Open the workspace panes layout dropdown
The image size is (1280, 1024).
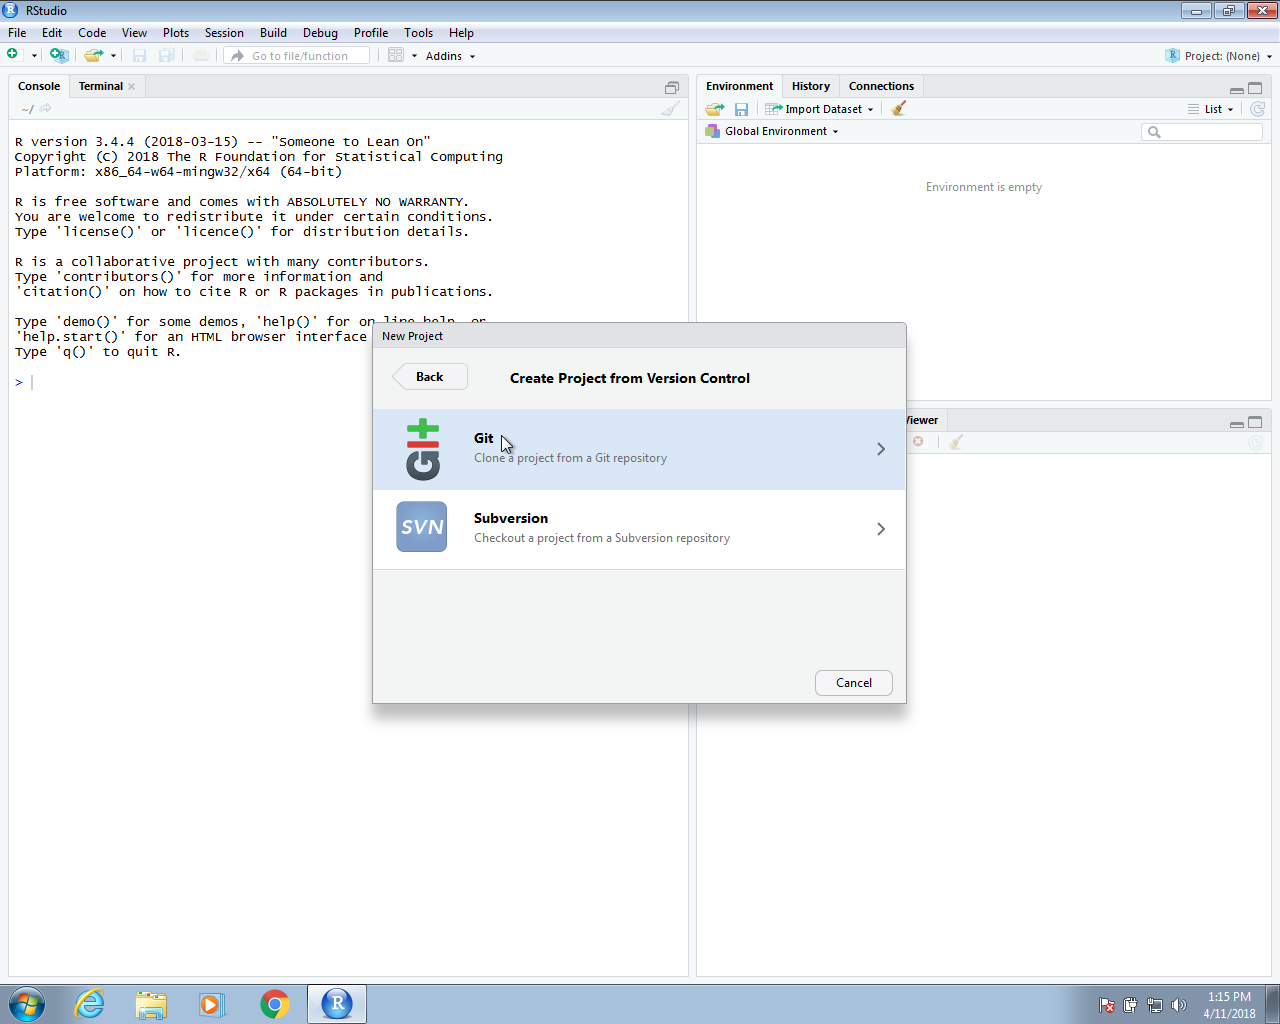pos(402,56)
